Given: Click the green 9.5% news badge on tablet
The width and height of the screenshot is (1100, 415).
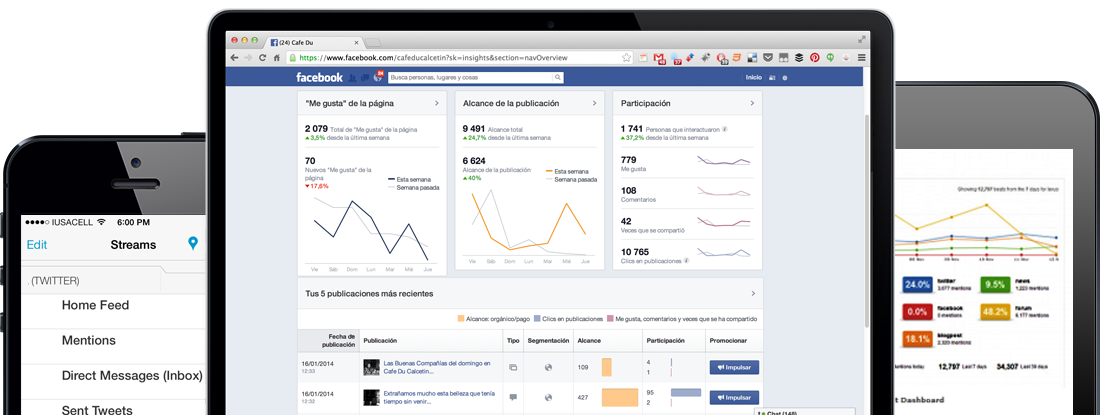Looking at the screenshot, I should 995,285.
